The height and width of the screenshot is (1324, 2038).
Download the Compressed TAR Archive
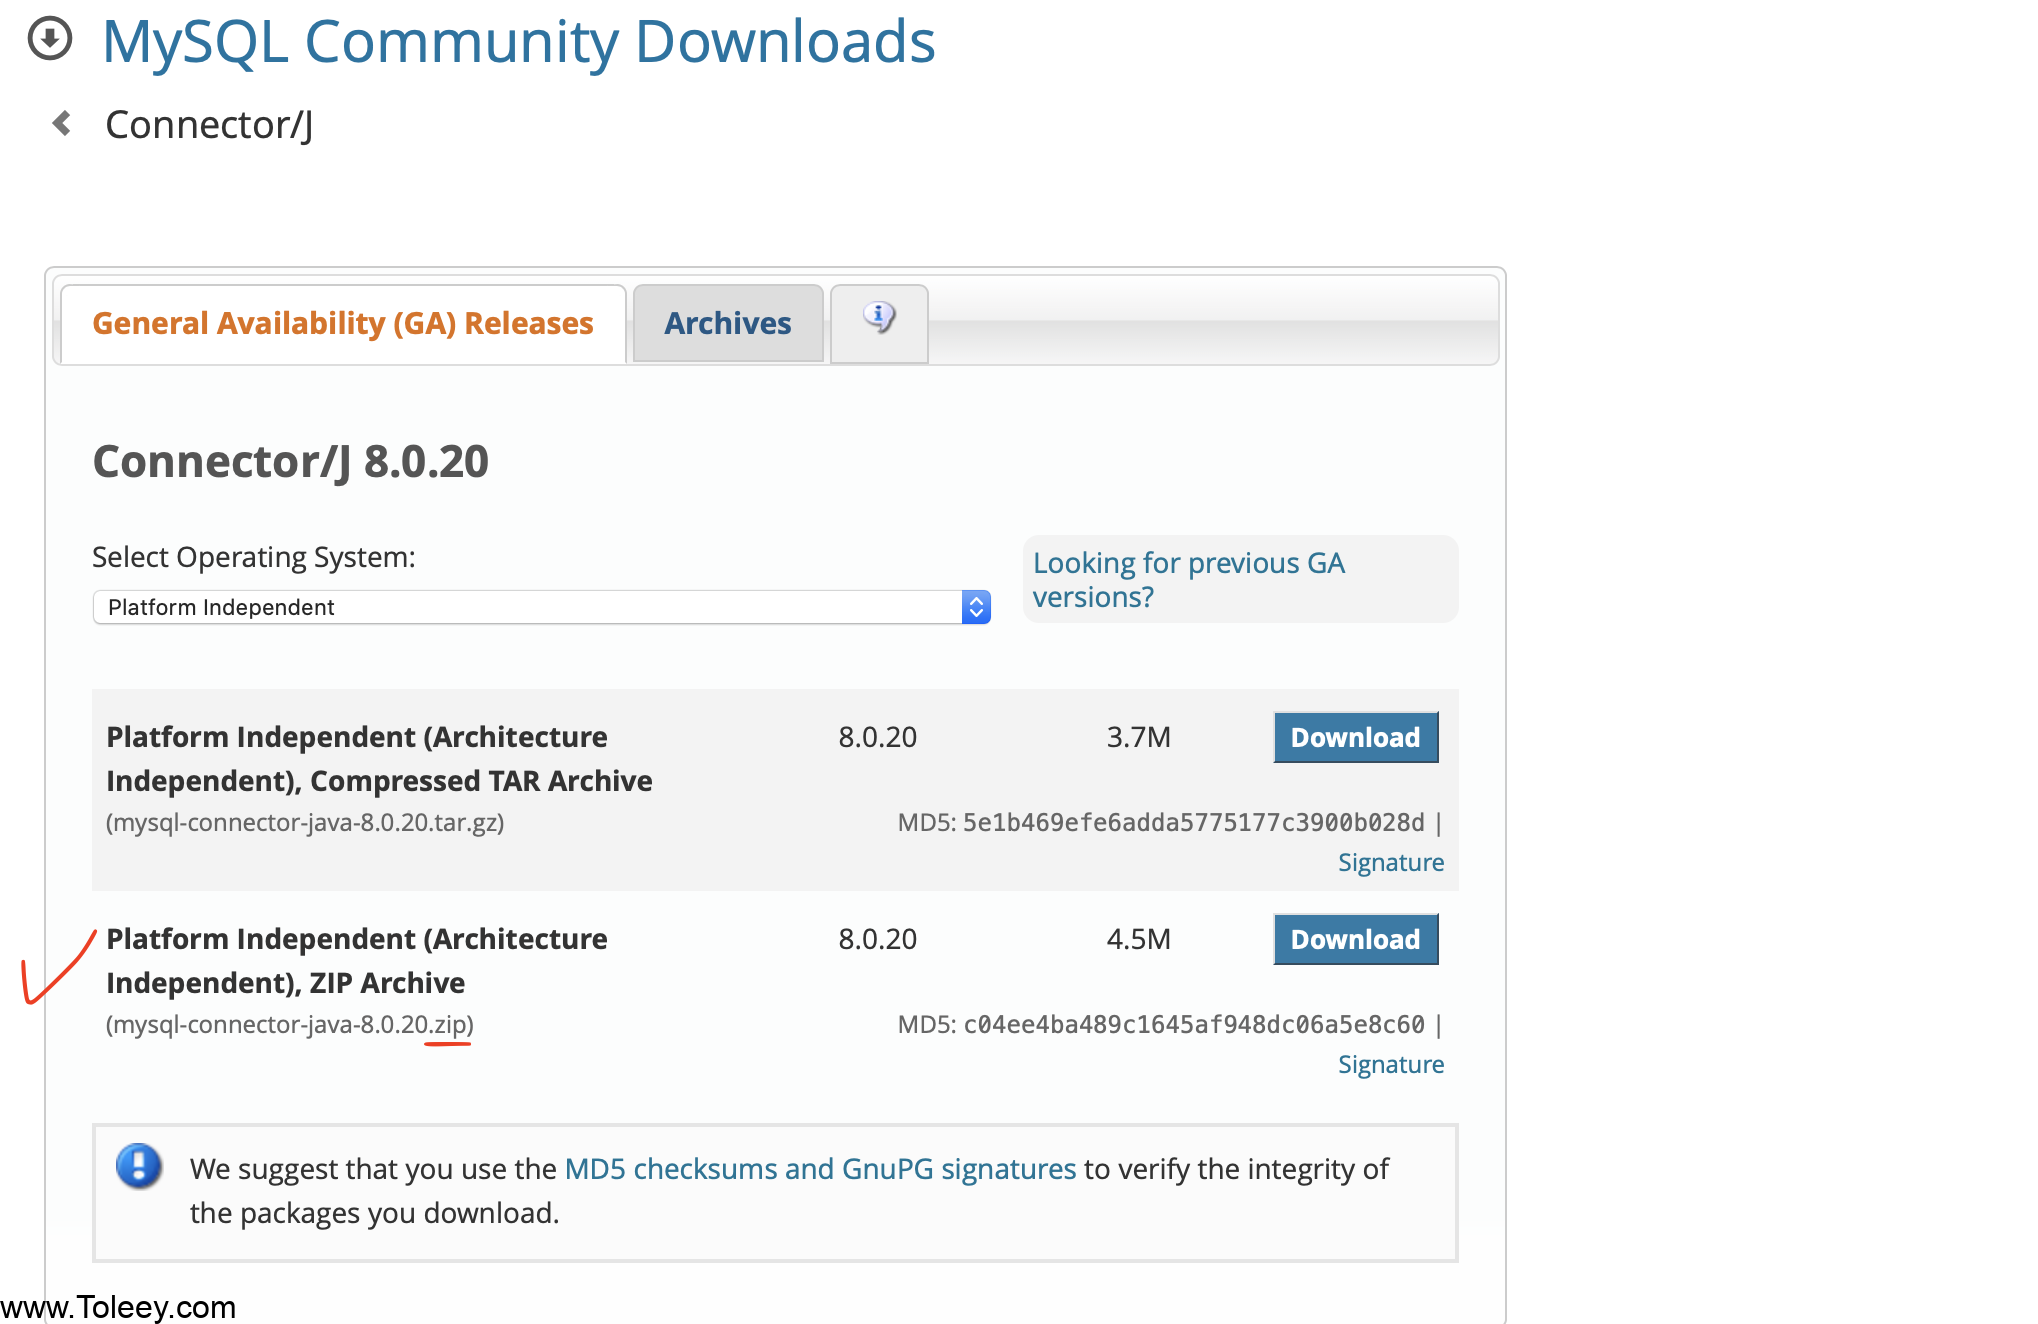pos(1355,737)
